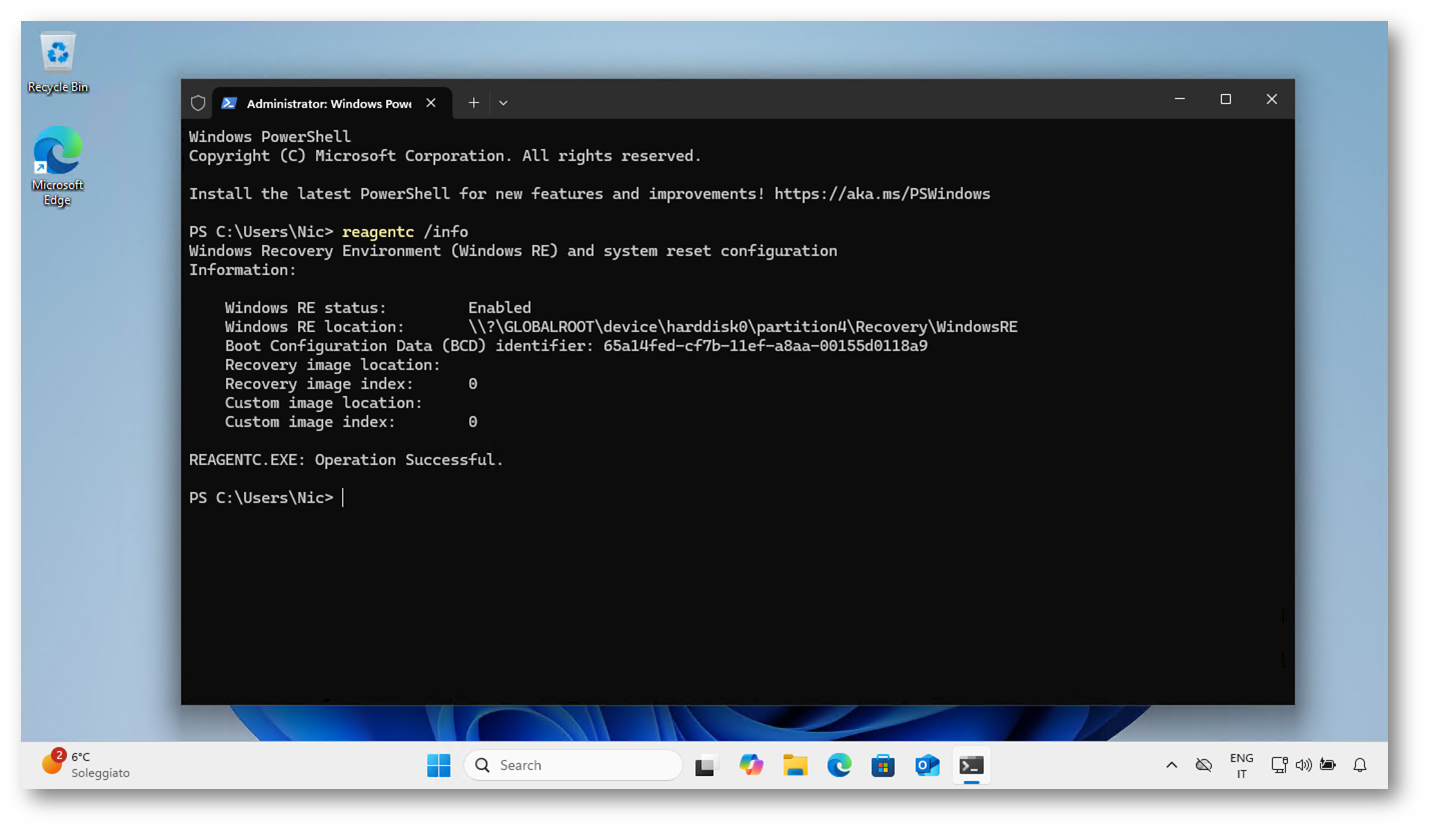Open the Windows Start menu
1430x831 pixels.
(x=438, y=765)
